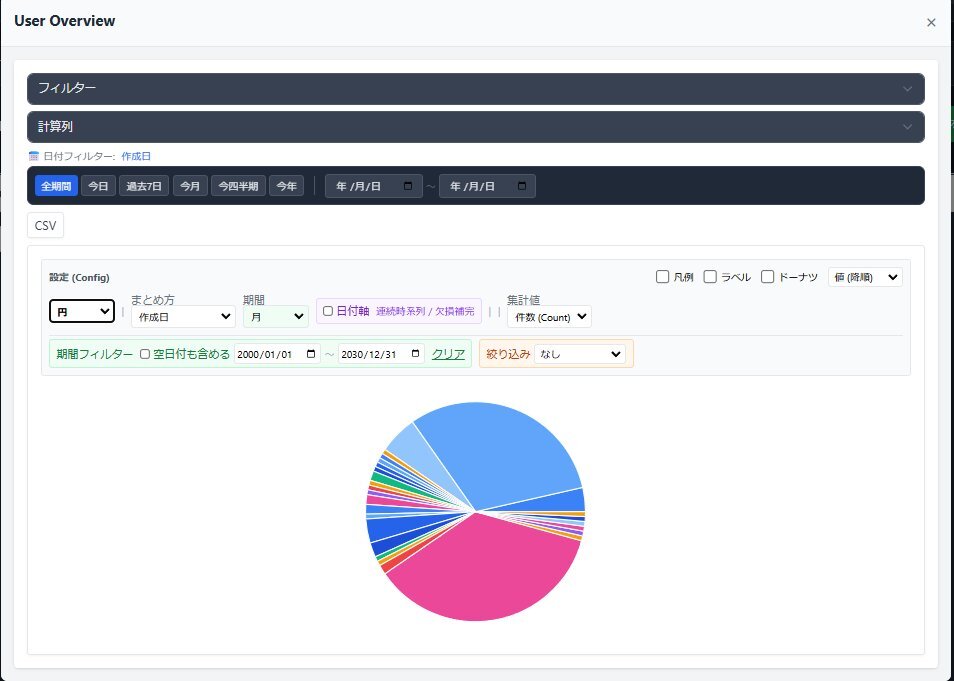Click the calendar icon beside 日付フィルター
The width and height of the screenshot is (954, 681).
pyautogui.click(x=34, y=156)
